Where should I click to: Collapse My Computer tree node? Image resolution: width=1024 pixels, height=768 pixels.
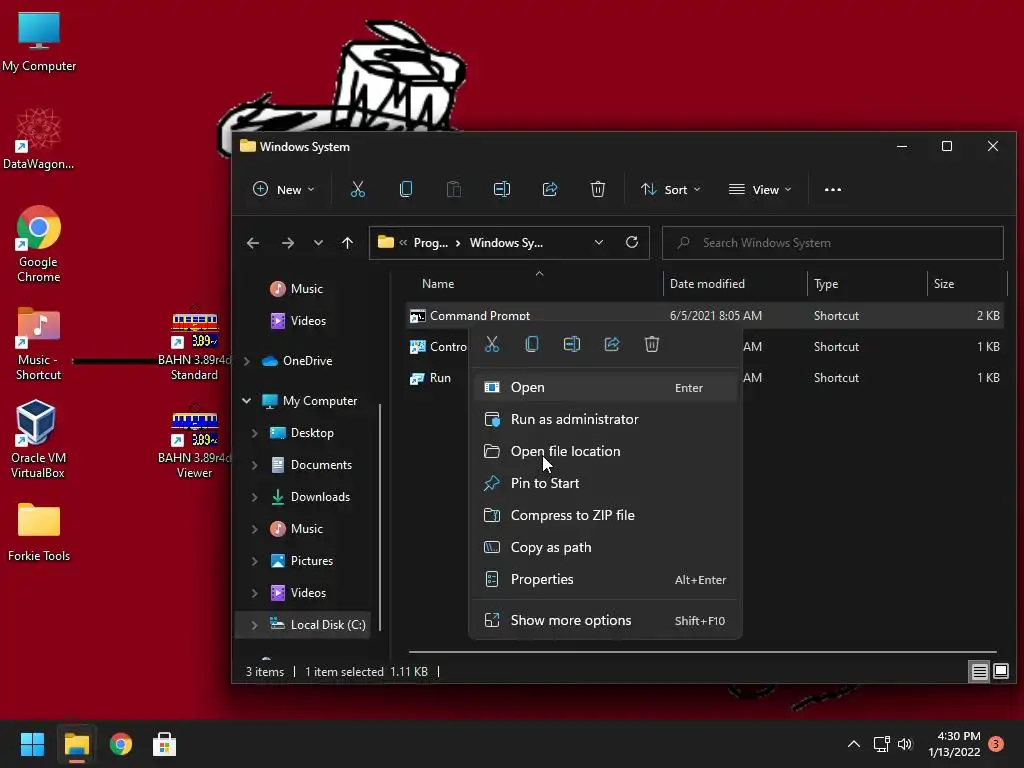pyautogui.click(x=246, y=401)
